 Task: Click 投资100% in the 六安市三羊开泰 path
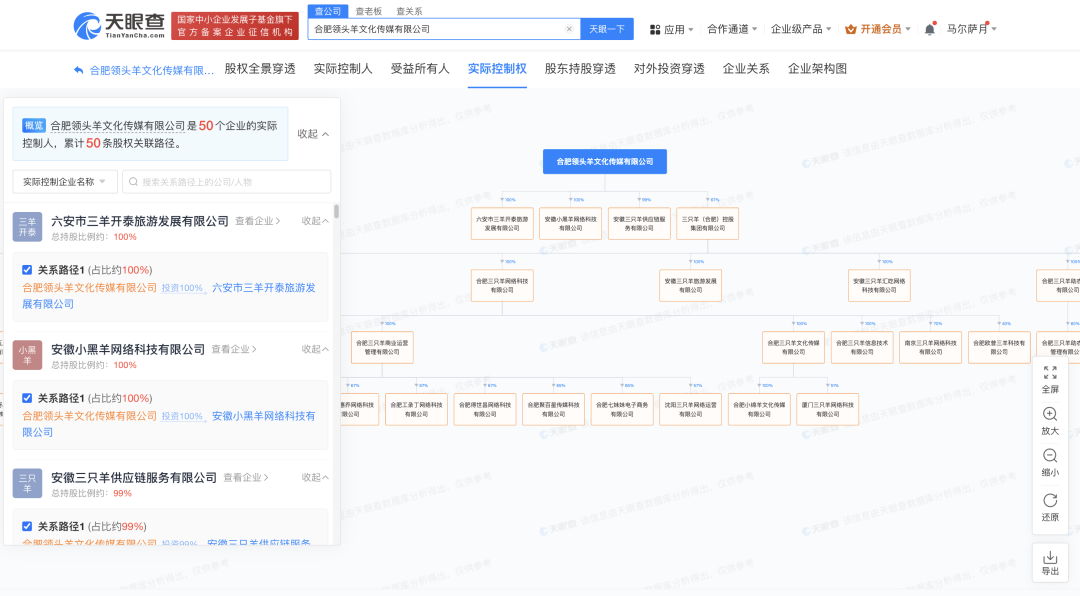click(x=183, y=288)
